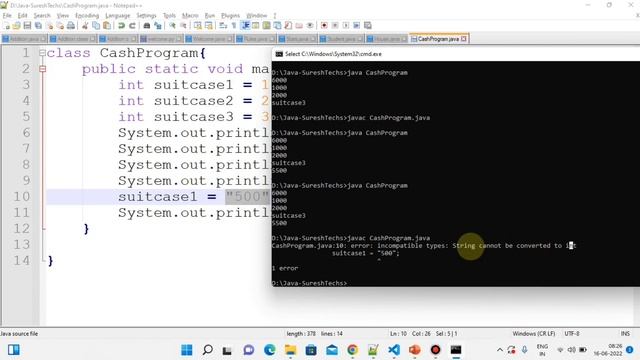This screenshot has width=640, height=360.
Task: Open the Plugins menu
Action: point(231,16)
